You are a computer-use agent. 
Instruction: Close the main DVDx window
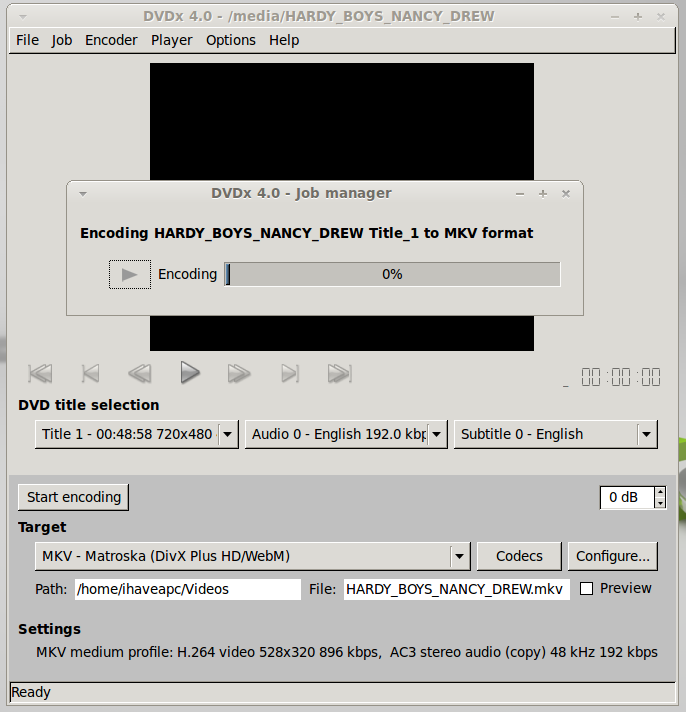(661, 17)
